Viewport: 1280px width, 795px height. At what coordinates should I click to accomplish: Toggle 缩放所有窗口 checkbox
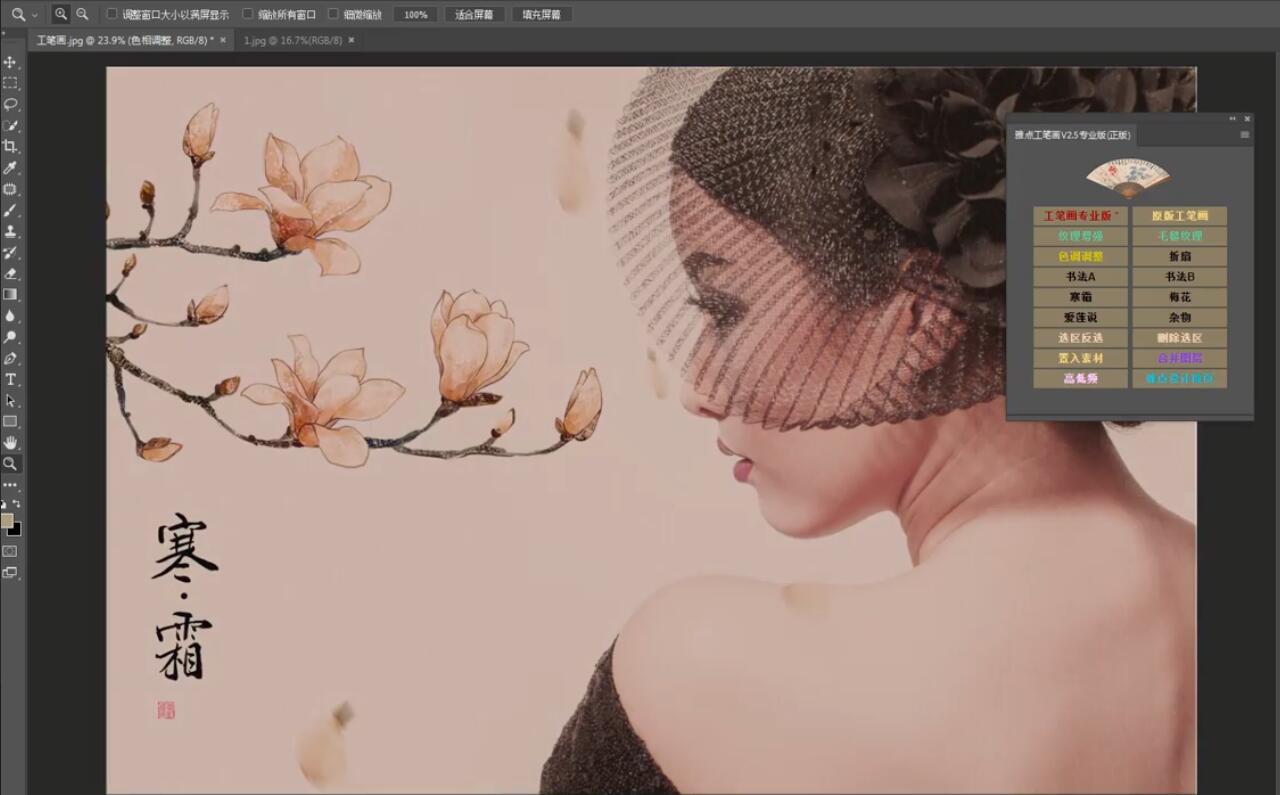(248, 14)
